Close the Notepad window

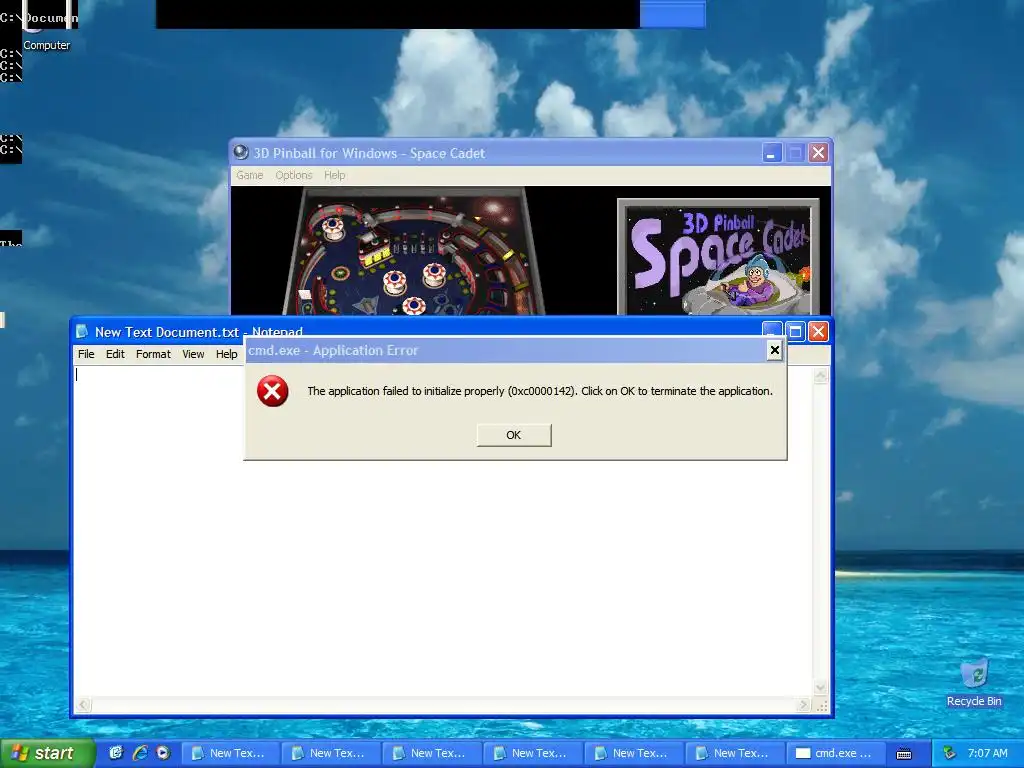(818, 332)
